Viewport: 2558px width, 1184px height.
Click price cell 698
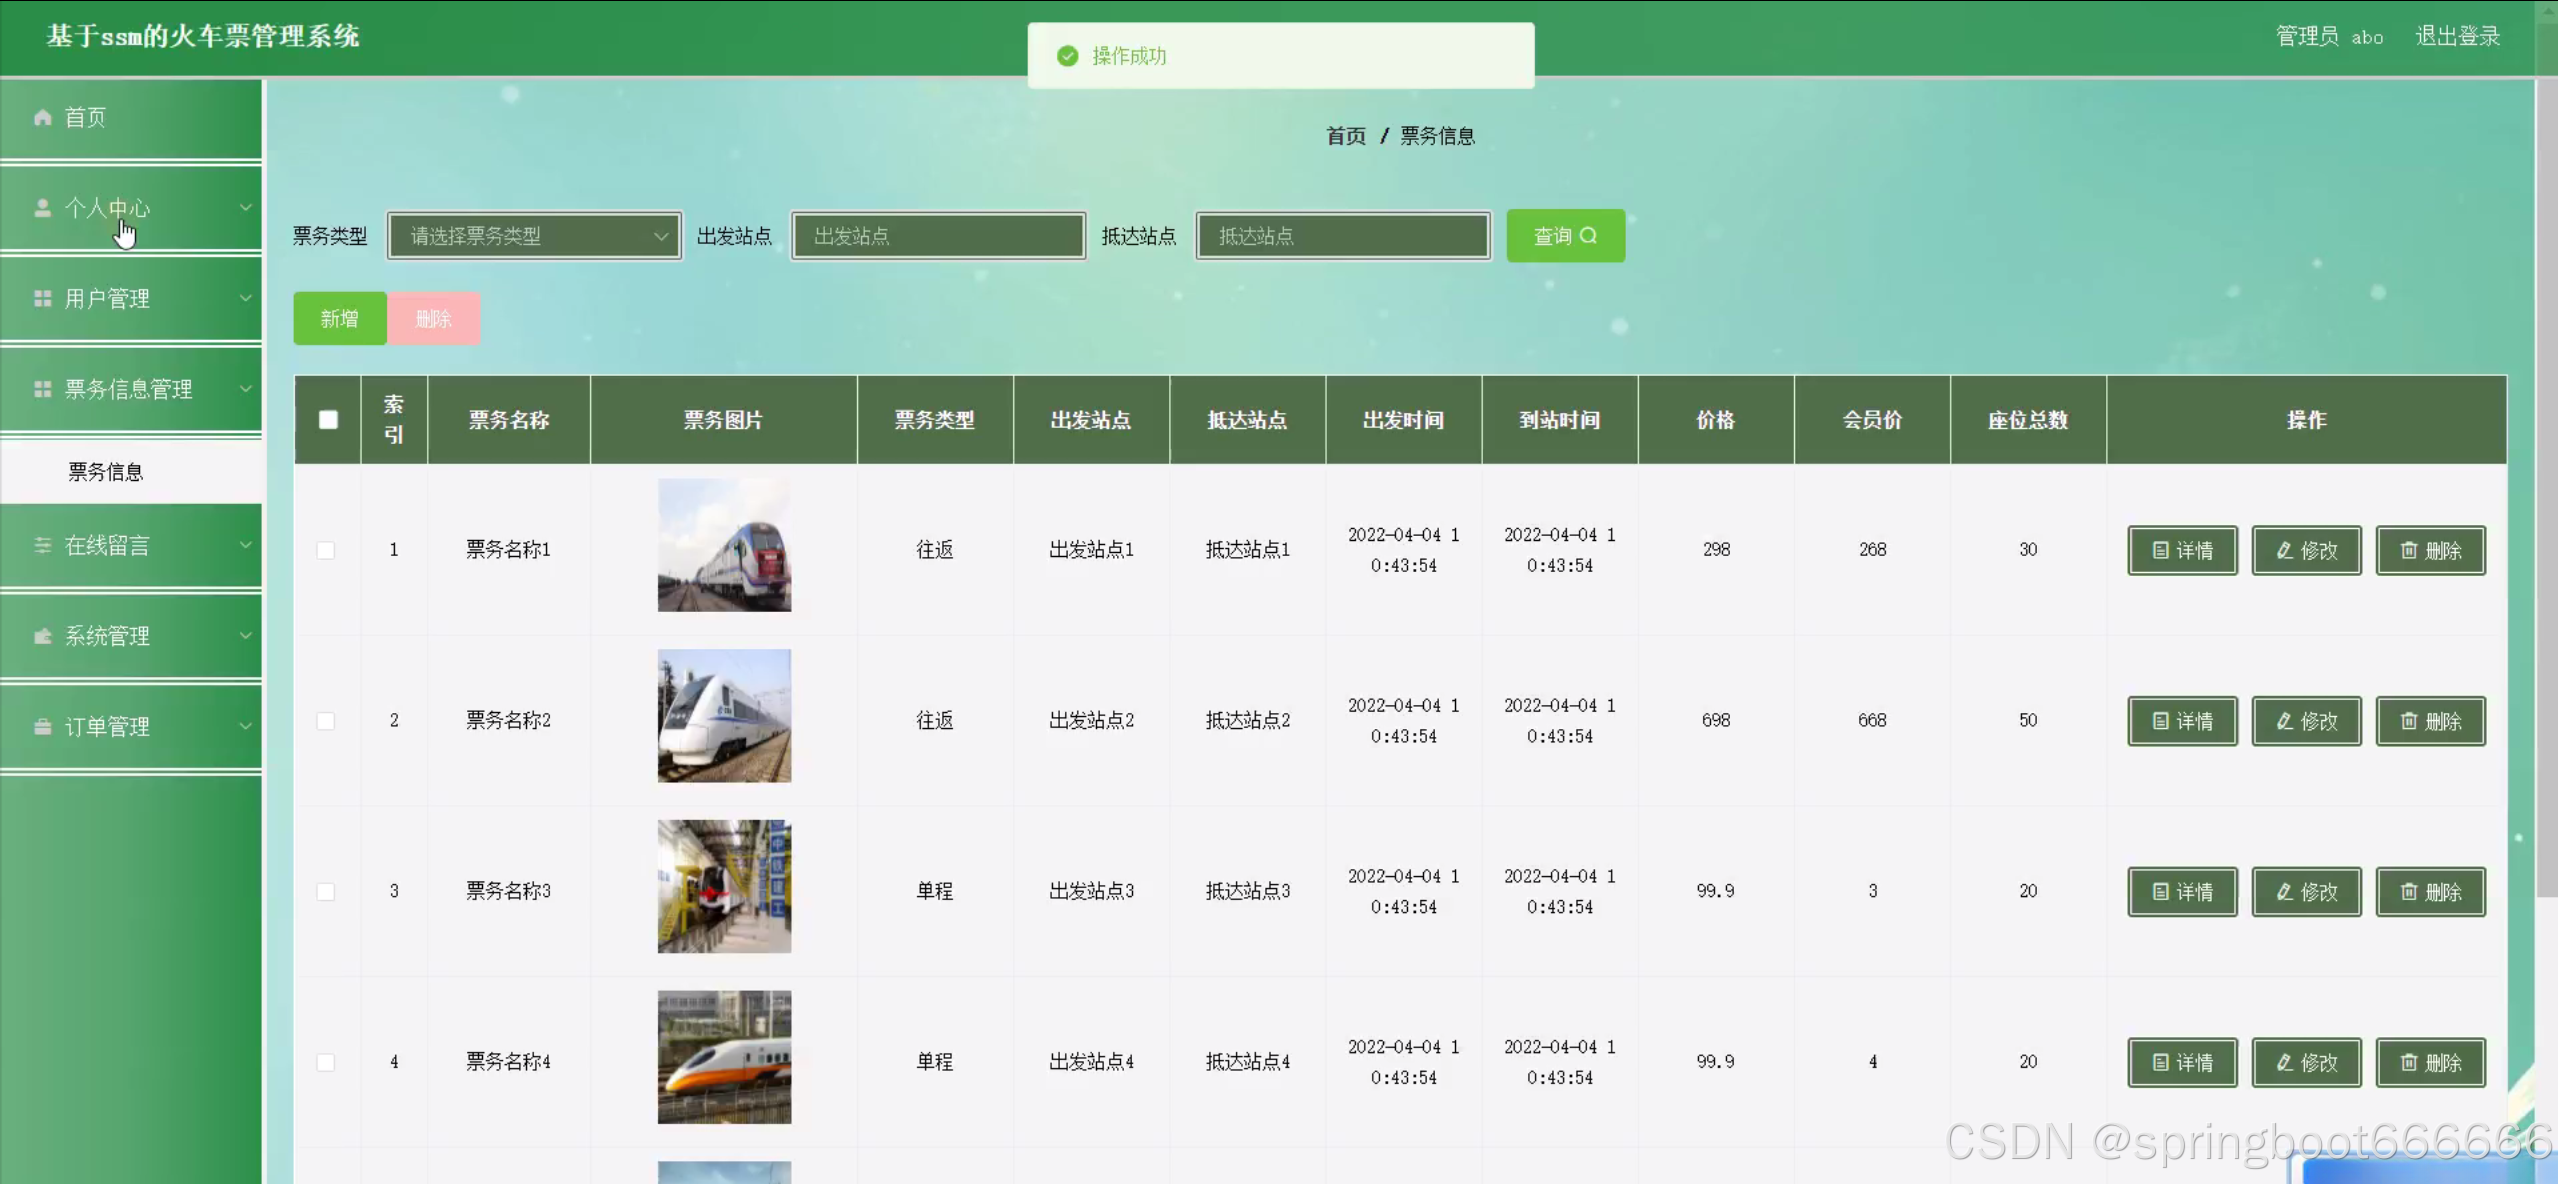[1716, 720]
